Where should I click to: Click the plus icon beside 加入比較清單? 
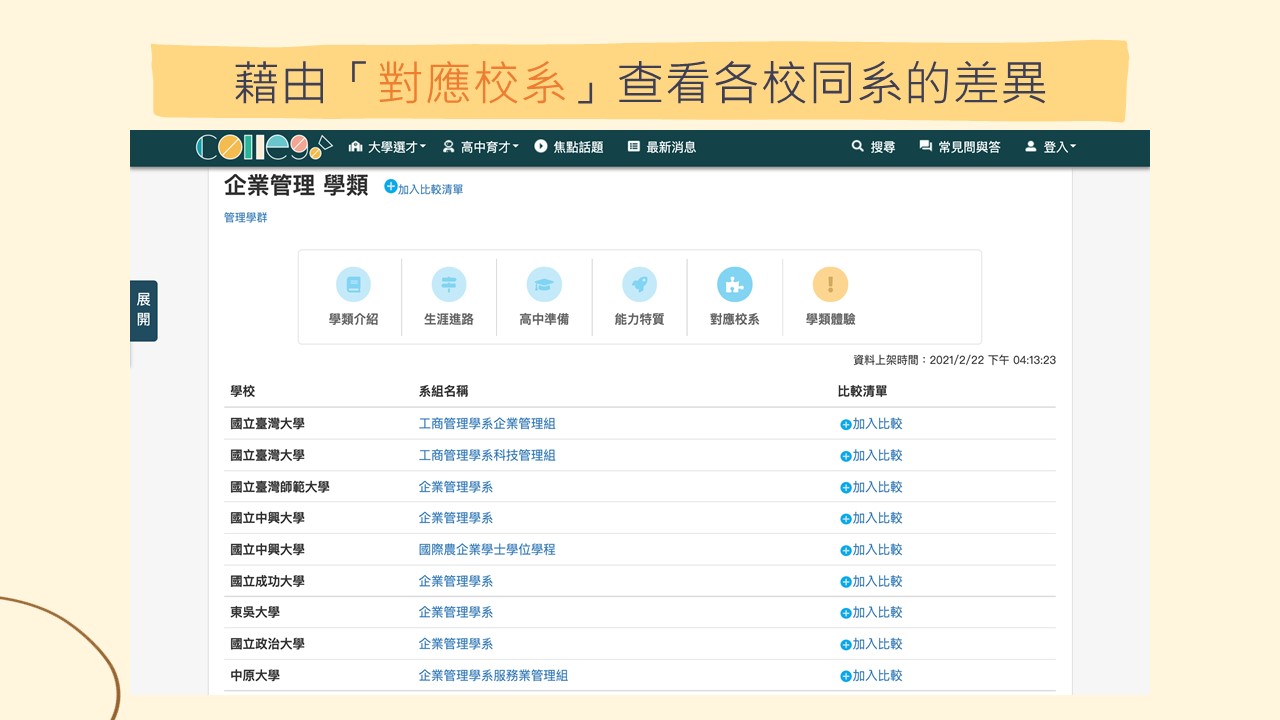[x=391, y=187]
